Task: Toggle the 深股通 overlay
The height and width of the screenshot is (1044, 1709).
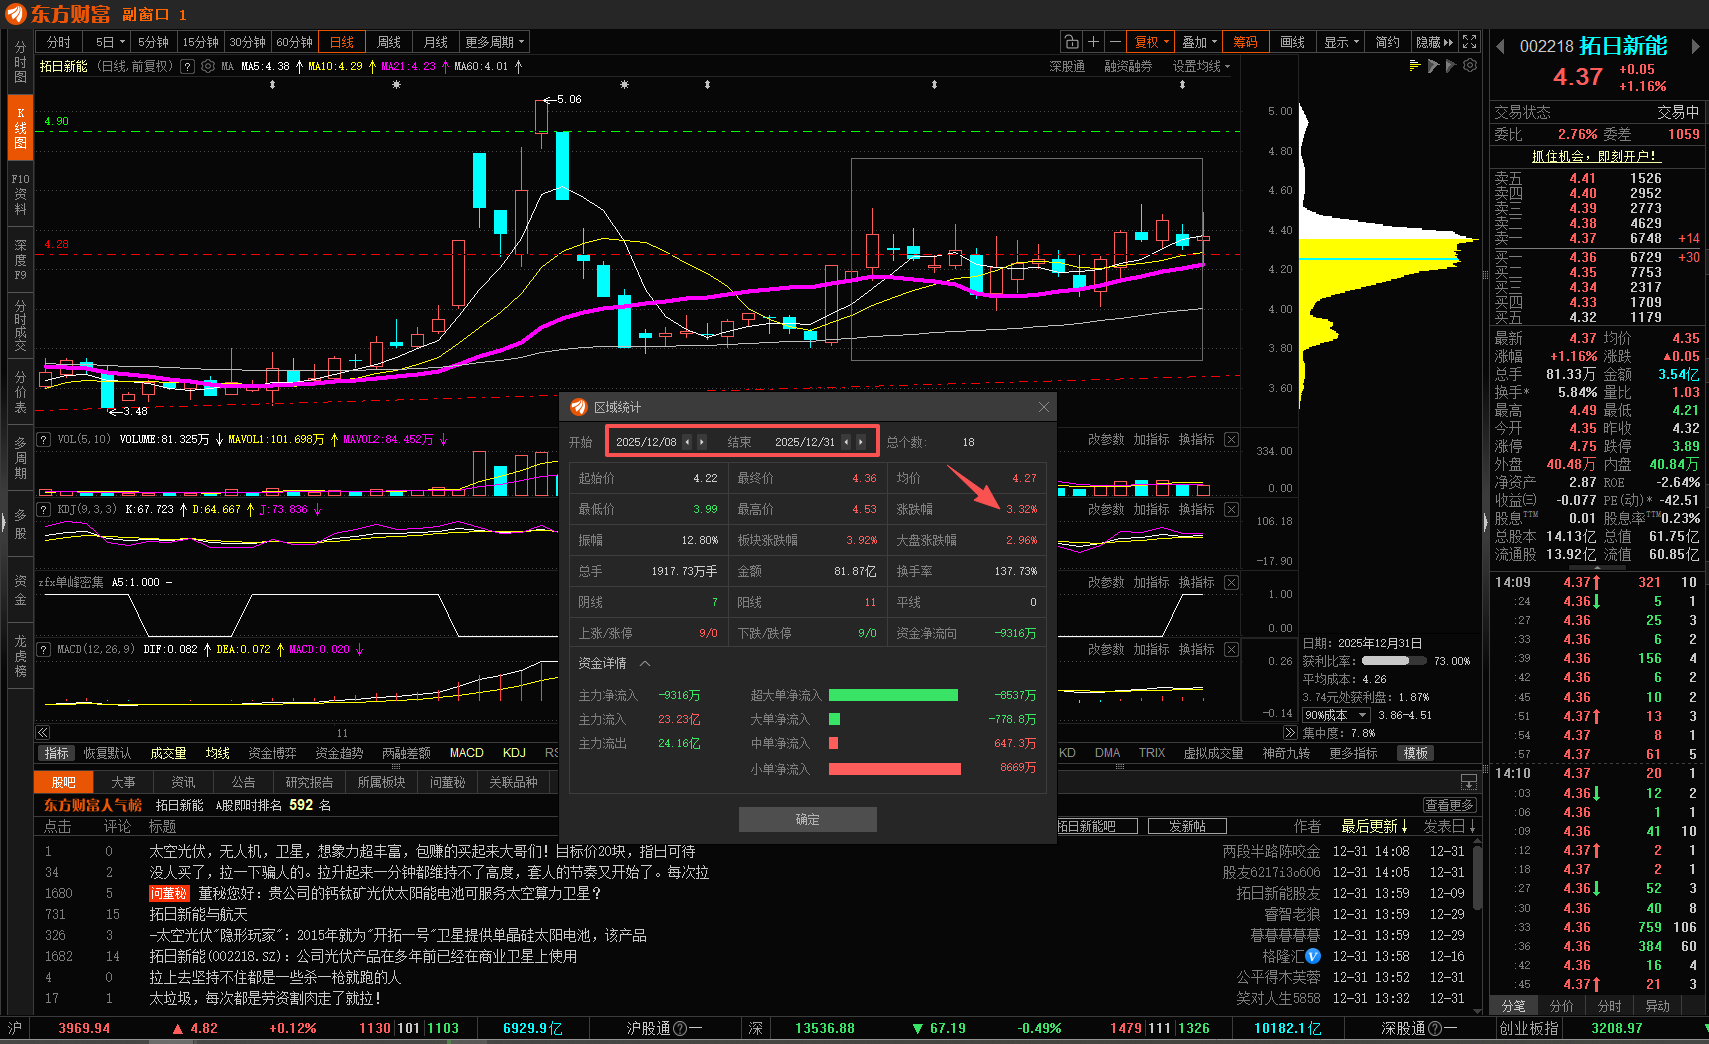Action: point(1067,66)
